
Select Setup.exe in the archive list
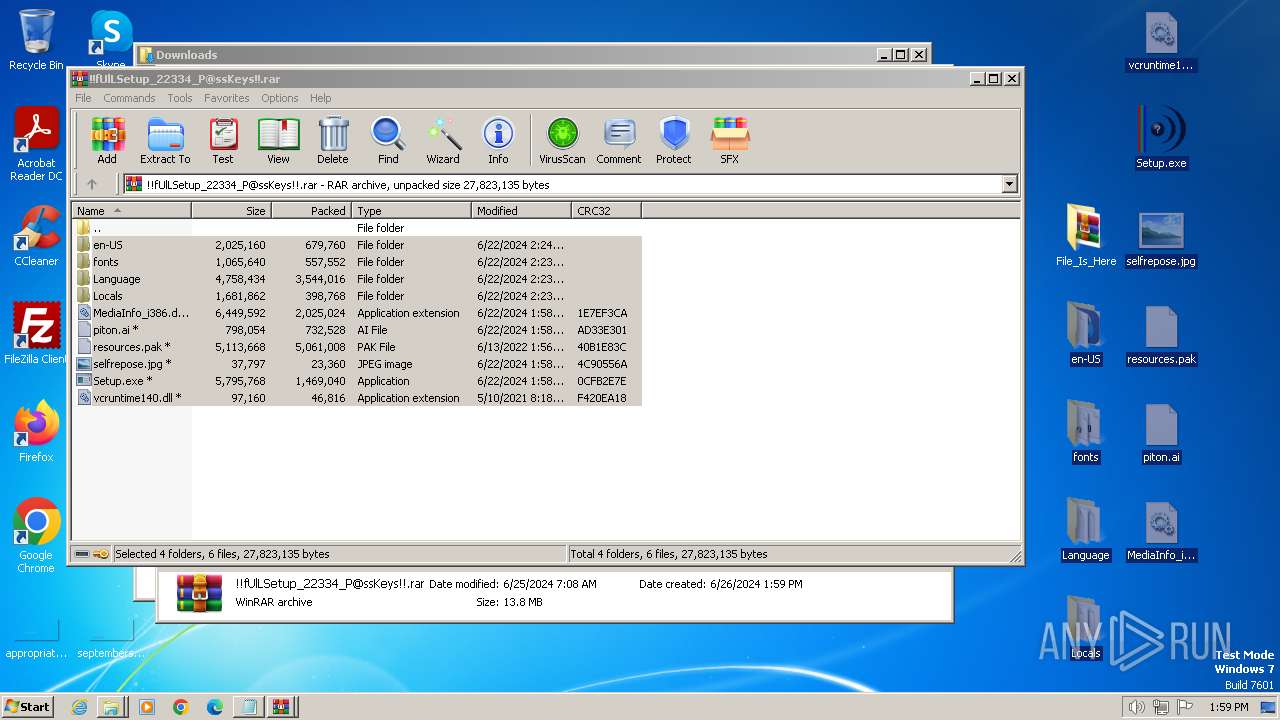[x=357, y=381]
